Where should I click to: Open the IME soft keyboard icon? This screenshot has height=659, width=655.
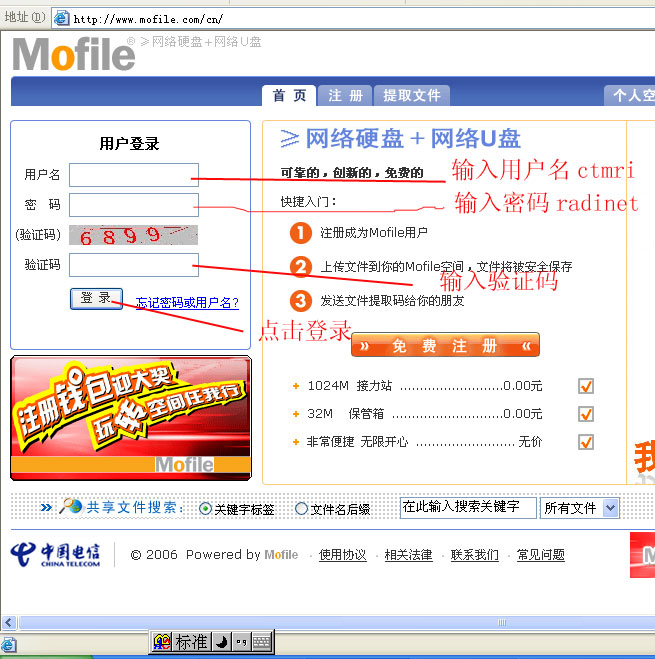click(x=261, y=642)
